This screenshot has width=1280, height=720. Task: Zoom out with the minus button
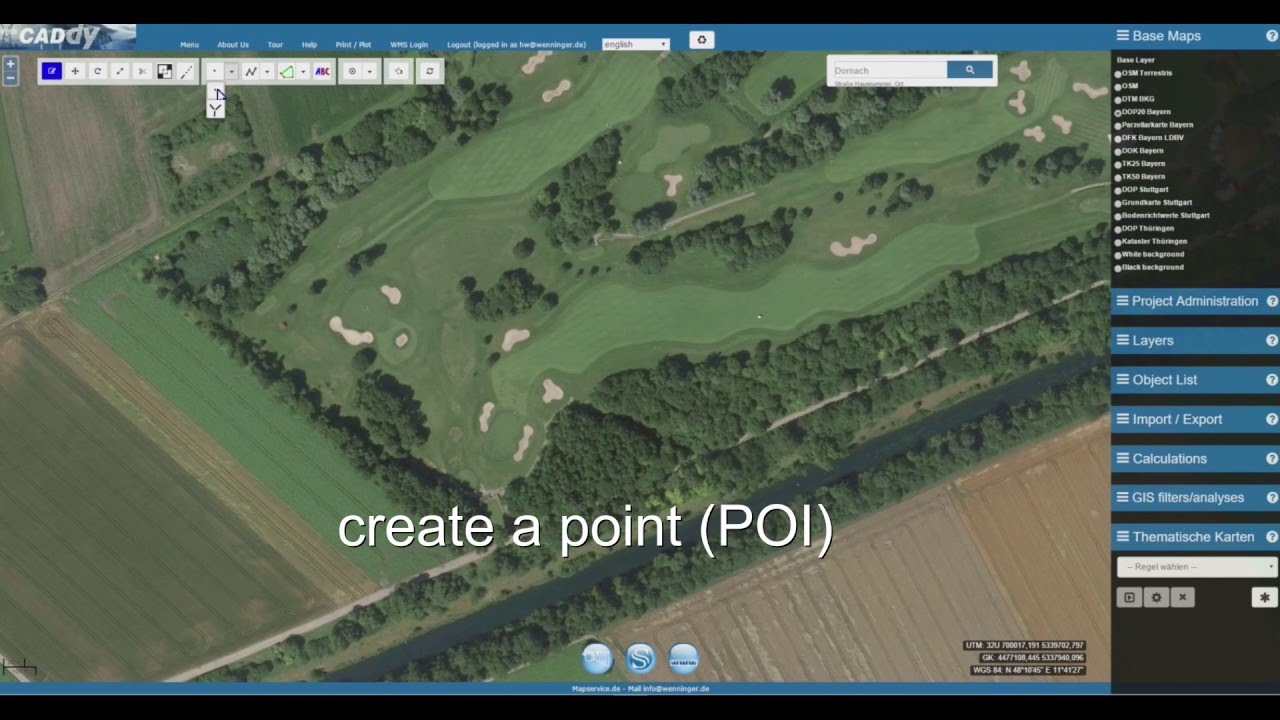10,77
